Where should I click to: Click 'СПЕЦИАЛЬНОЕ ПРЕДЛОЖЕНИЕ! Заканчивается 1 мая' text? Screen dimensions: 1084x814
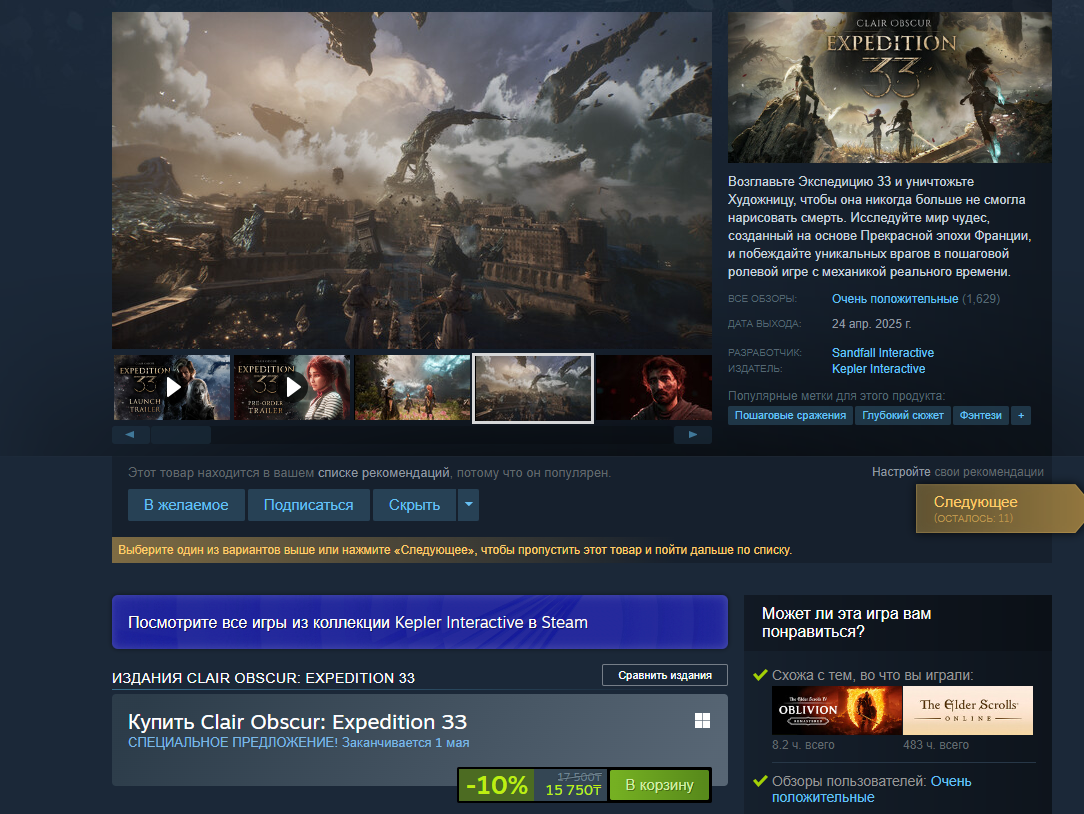[299, 743]
